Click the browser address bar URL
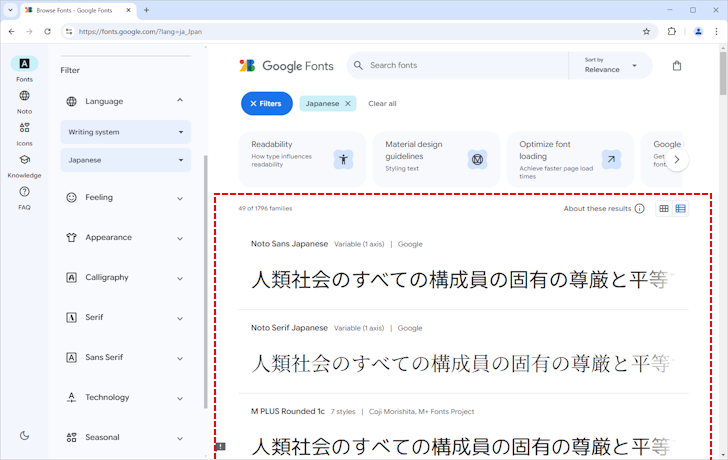728x460 pixels. pyautogui.click(x=140, y=32)
